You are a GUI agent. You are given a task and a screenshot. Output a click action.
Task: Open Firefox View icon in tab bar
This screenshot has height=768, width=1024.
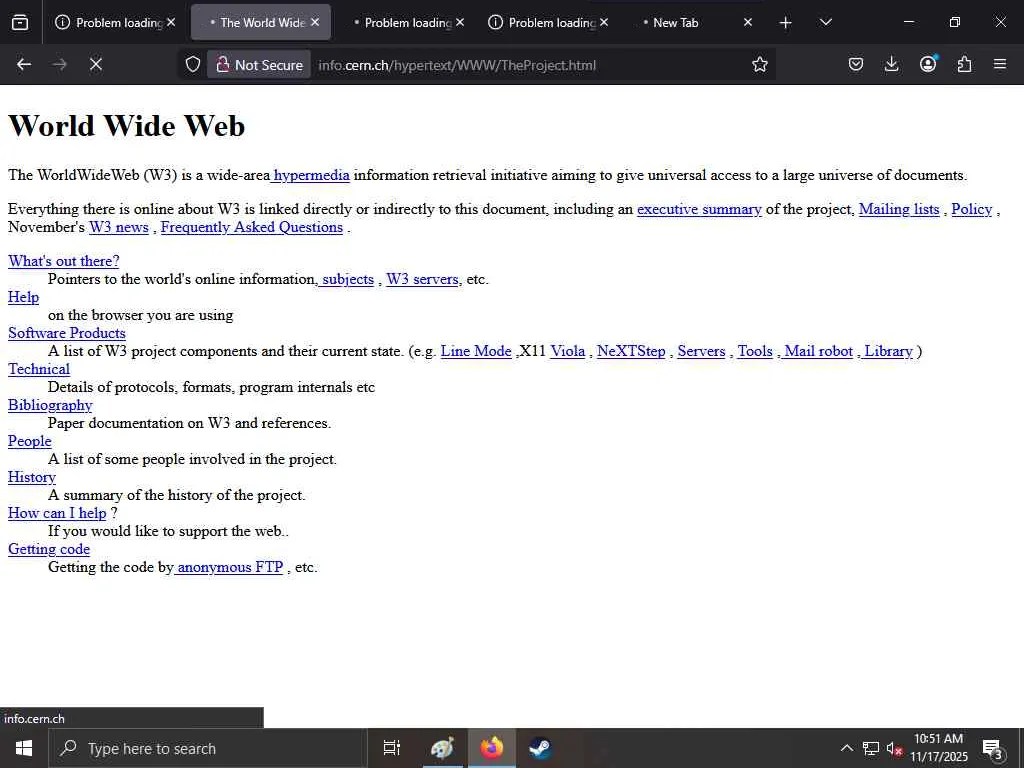click(x=20, y=22)
